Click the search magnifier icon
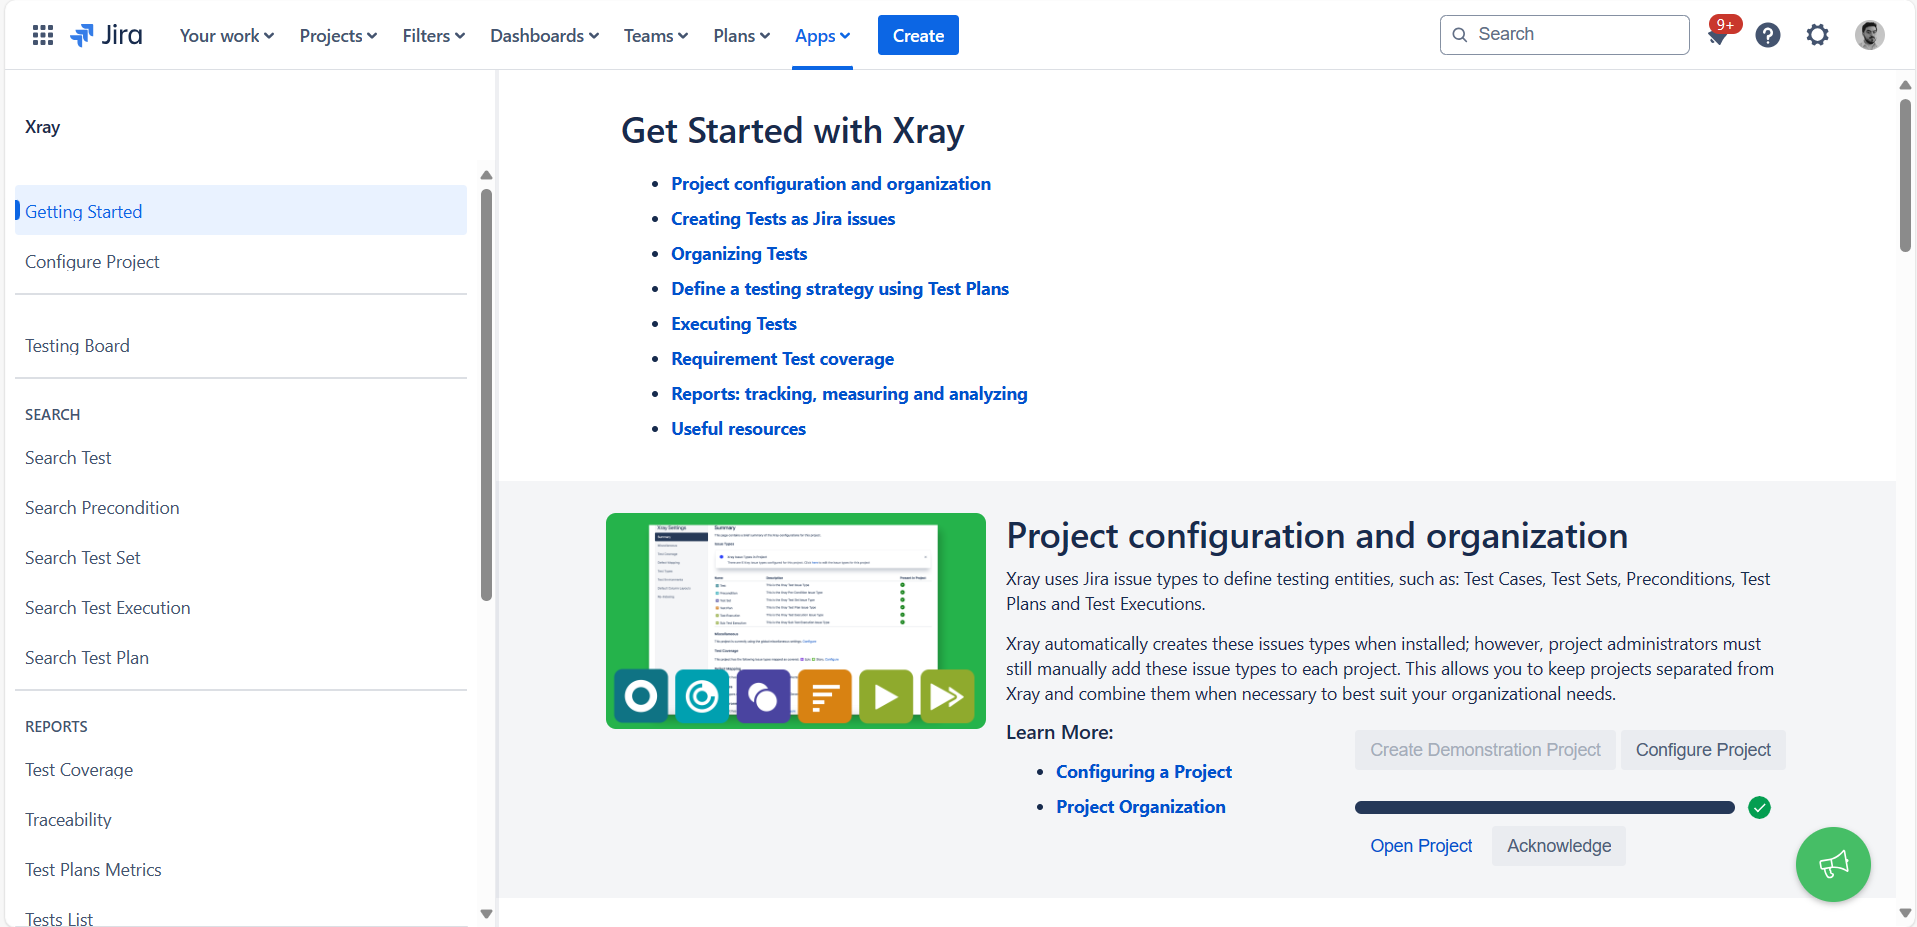This screenshot has width=1917, height=927. click(x=1460, y=35)
